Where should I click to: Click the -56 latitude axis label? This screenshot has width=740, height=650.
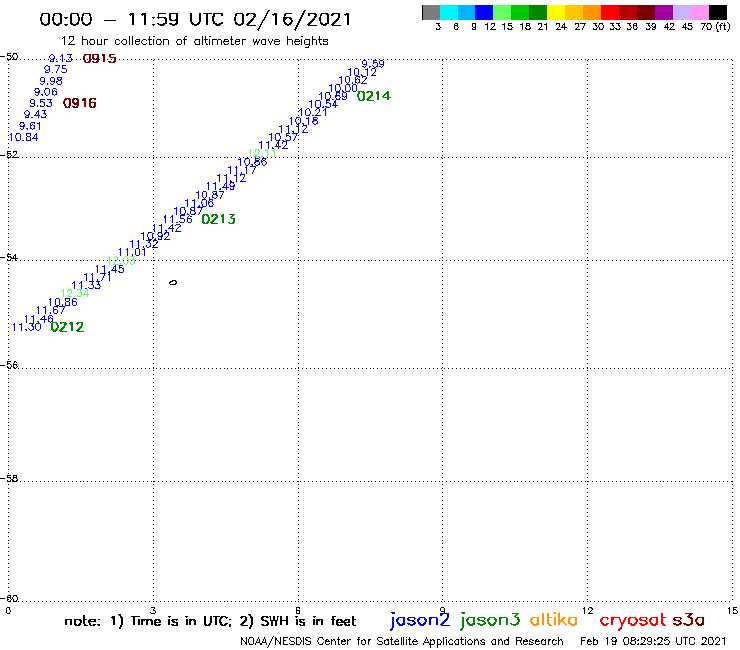(9, 365)
